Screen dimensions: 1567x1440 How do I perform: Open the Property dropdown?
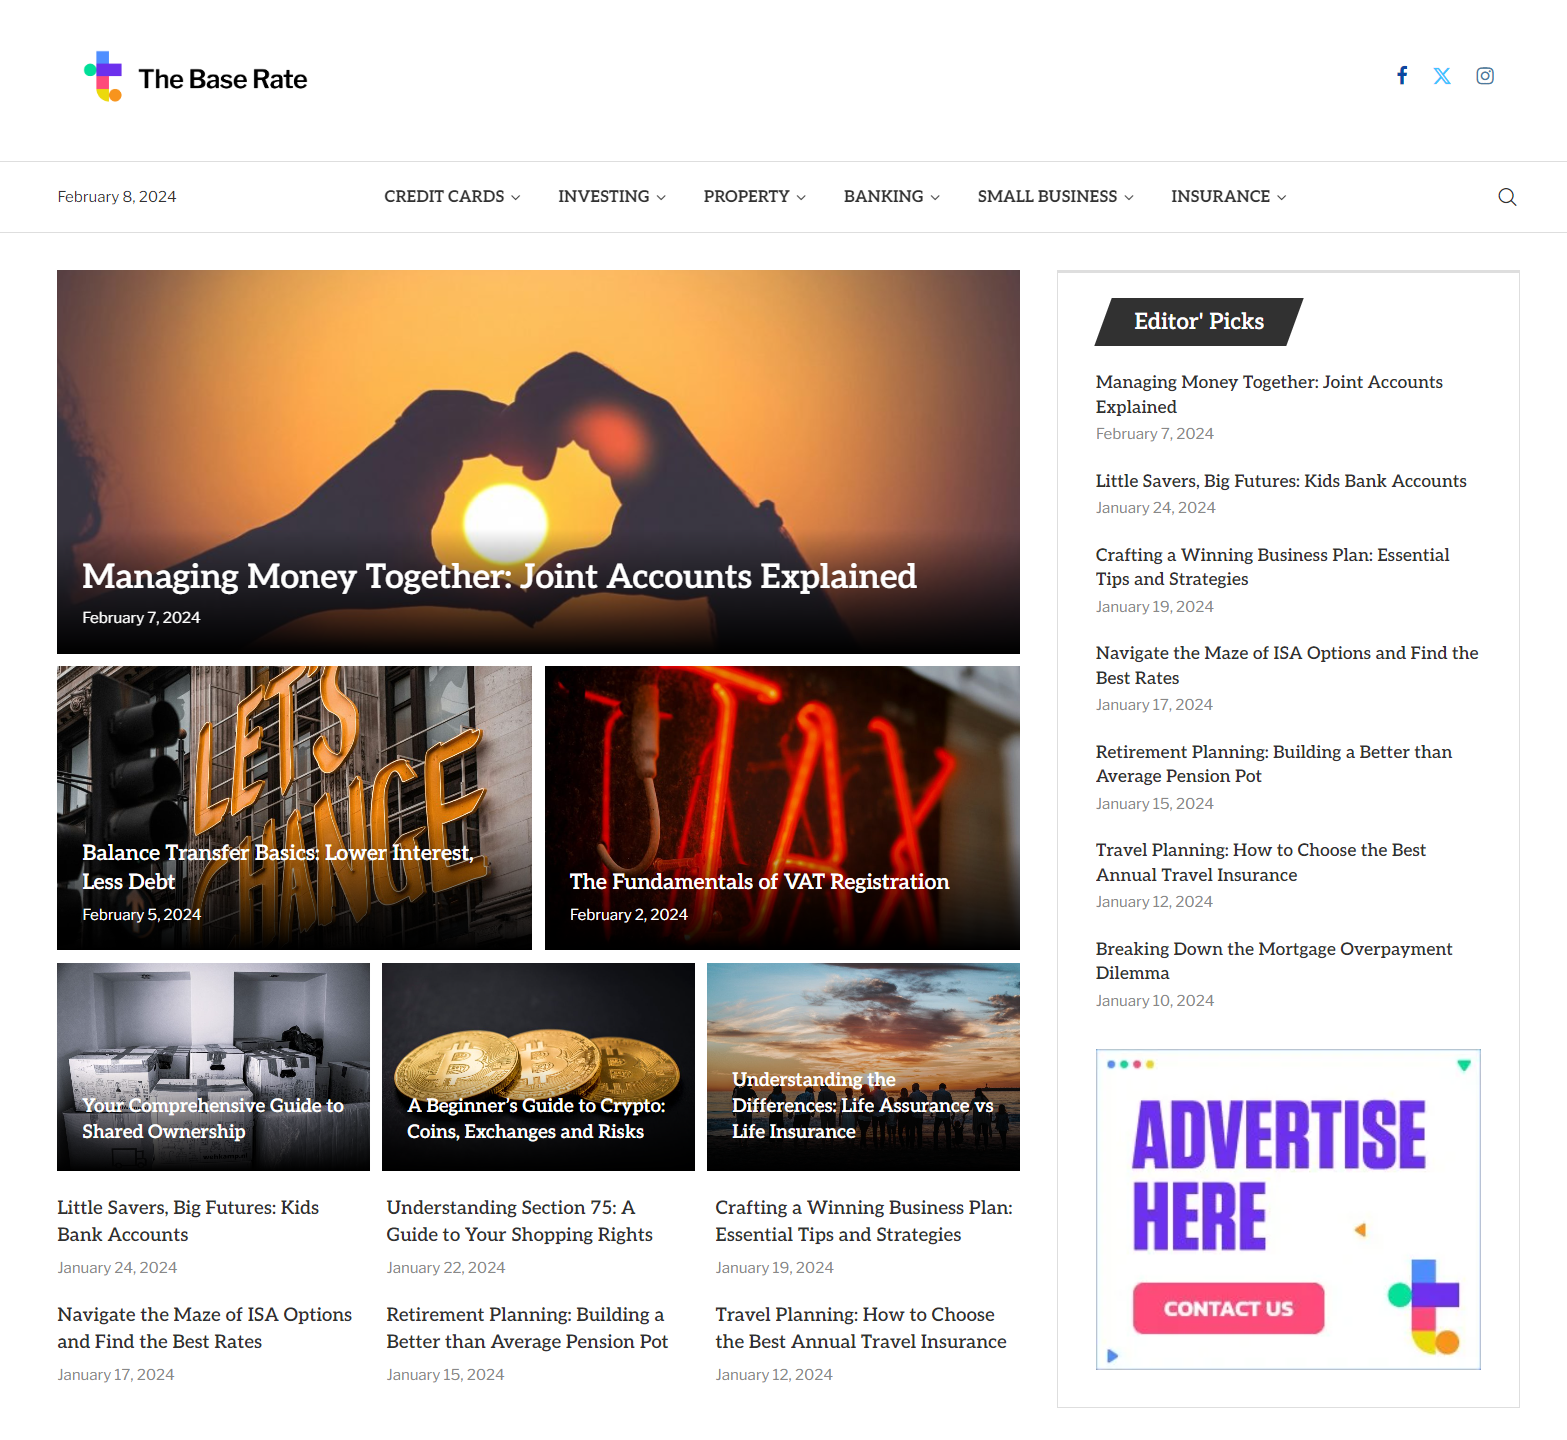point(754,197)
